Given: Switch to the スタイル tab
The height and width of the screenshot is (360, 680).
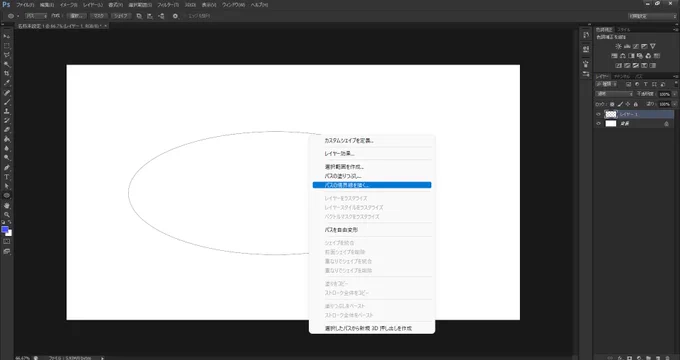Looking at the screenshot, I should coord(623,29).
